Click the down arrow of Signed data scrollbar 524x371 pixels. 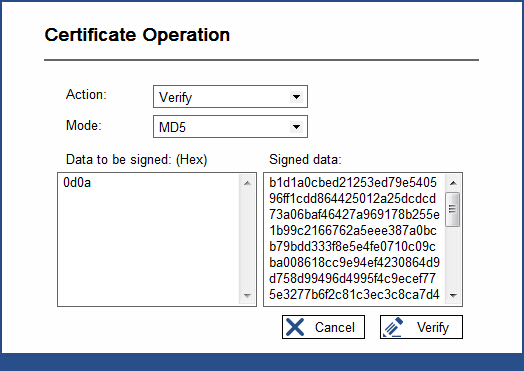tap(453, 295)
